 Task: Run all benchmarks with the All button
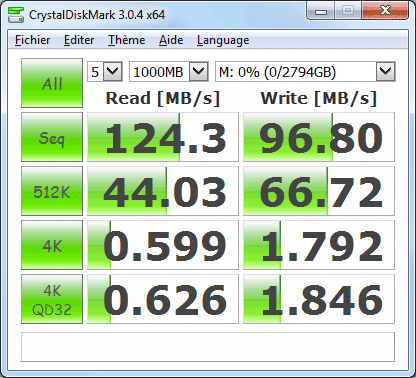[52, 83]
